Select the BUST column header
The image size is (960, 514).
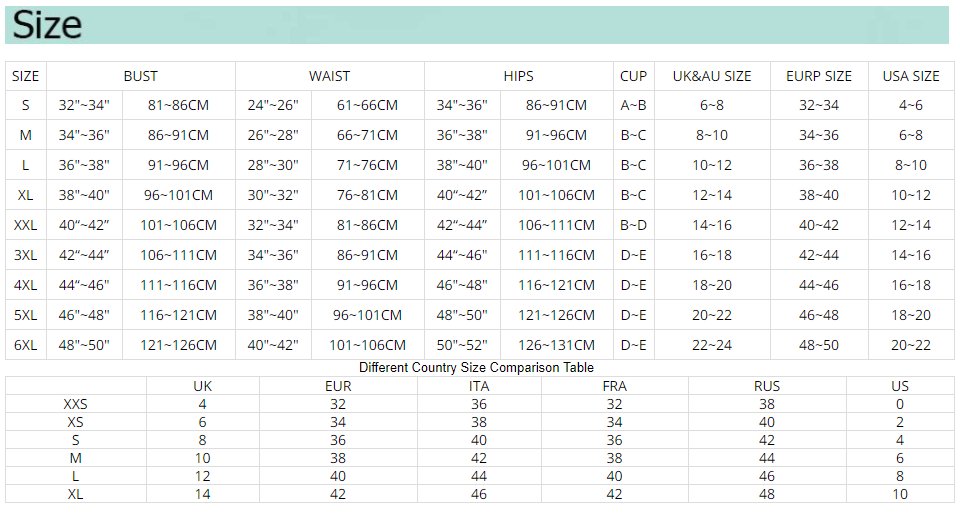click(x=140, y=76)
